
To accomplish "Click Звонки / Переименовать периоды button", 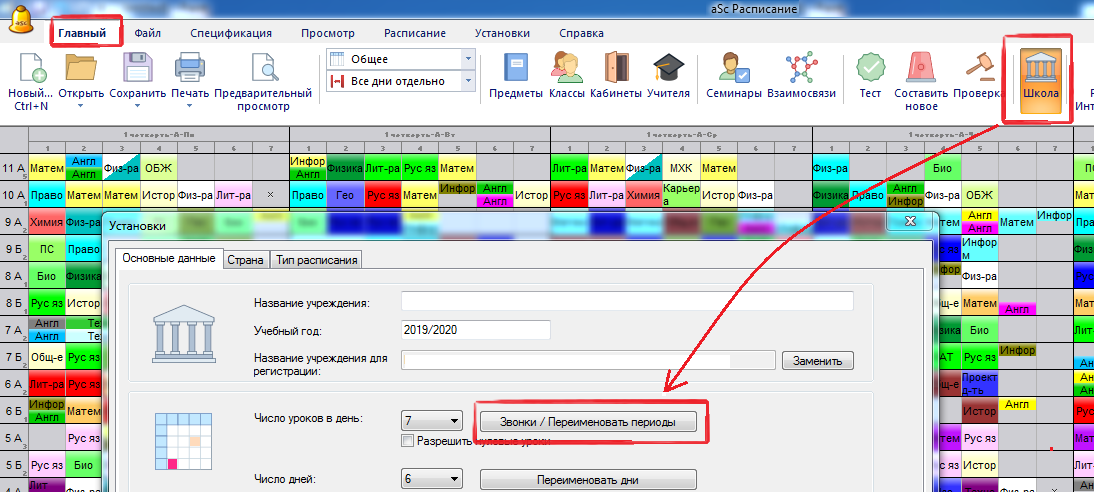I will (x=587, y=422).
